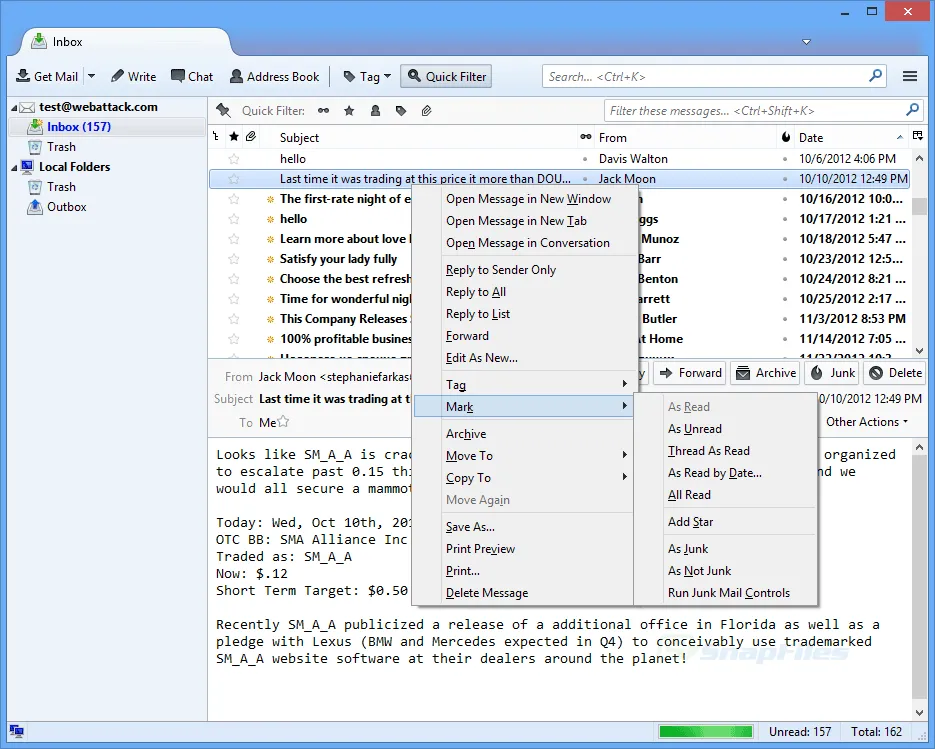935x749 pixels.
Task: Click message body scrollbar down arrow
Action: coord(919,713)
